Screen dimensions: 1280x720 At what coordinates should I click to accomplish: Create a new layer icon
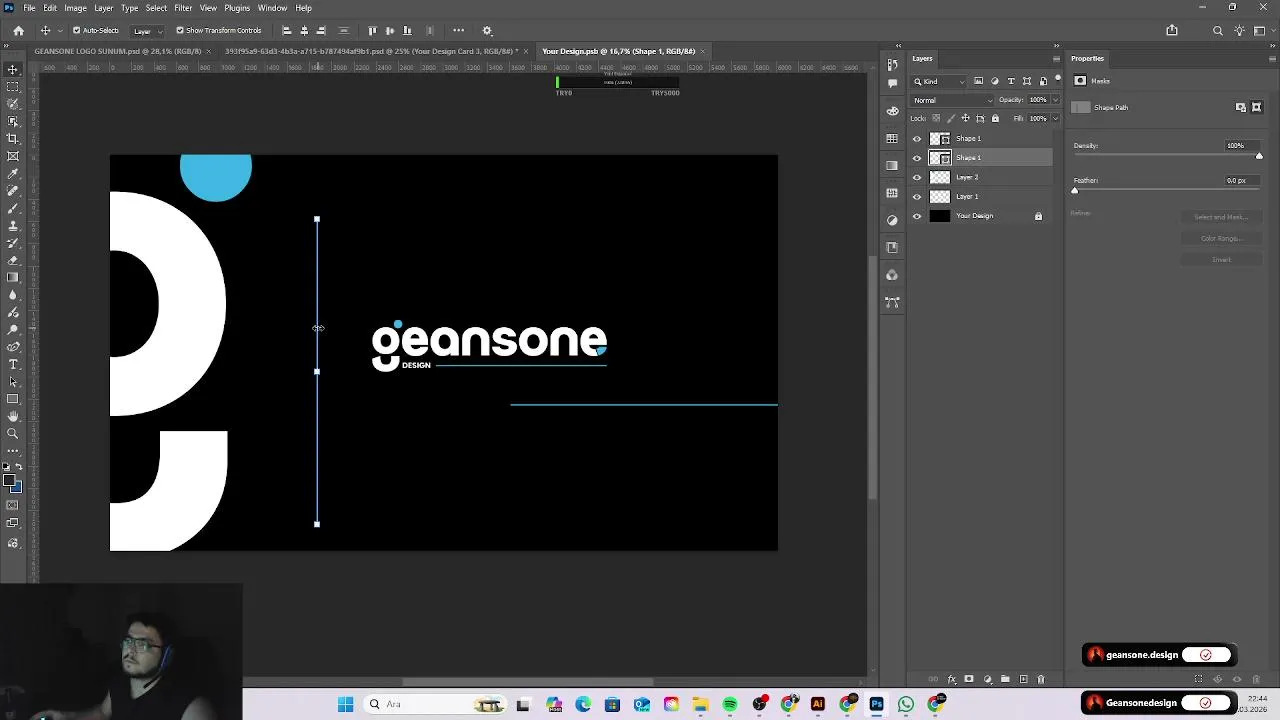pyautogui.click(x=1023, y=680)
